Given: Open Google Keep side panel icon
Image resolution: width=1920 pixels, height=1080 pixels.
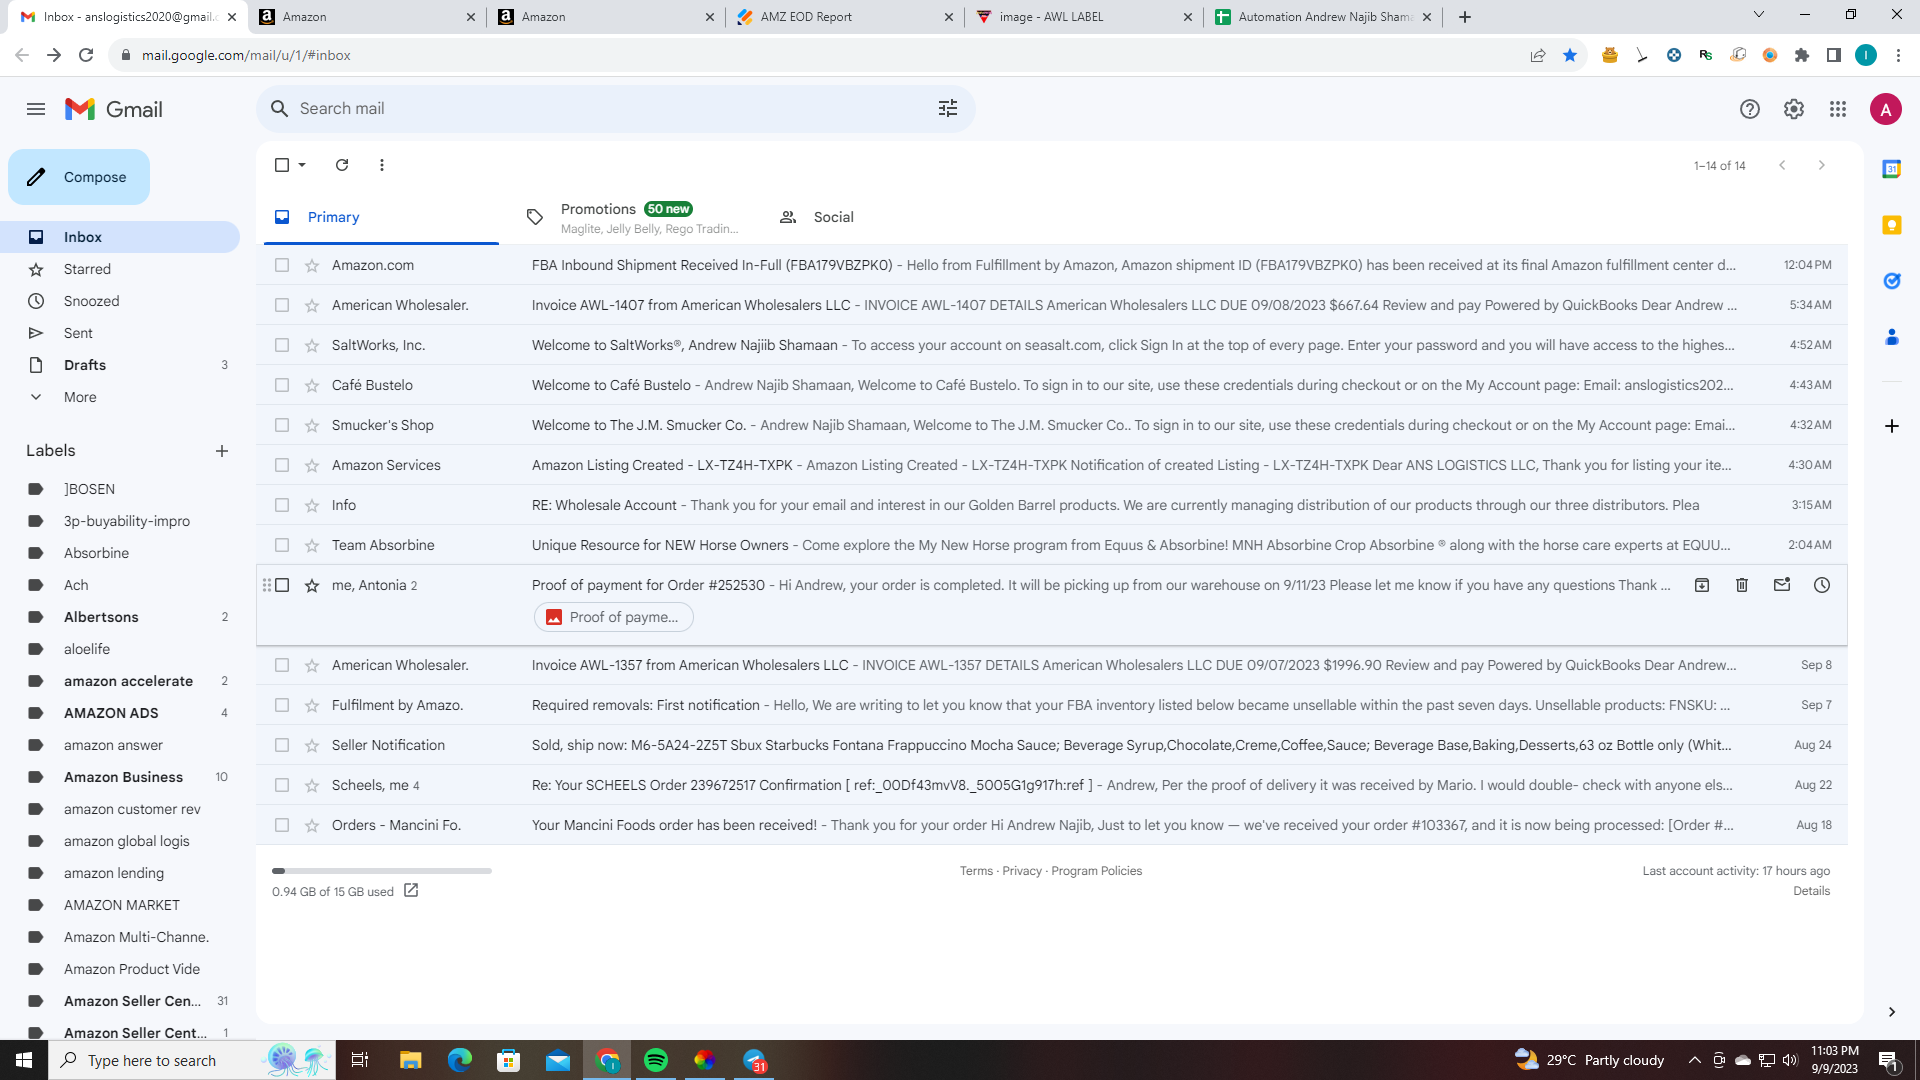Looking at the screenshot, I should 1892,225.
